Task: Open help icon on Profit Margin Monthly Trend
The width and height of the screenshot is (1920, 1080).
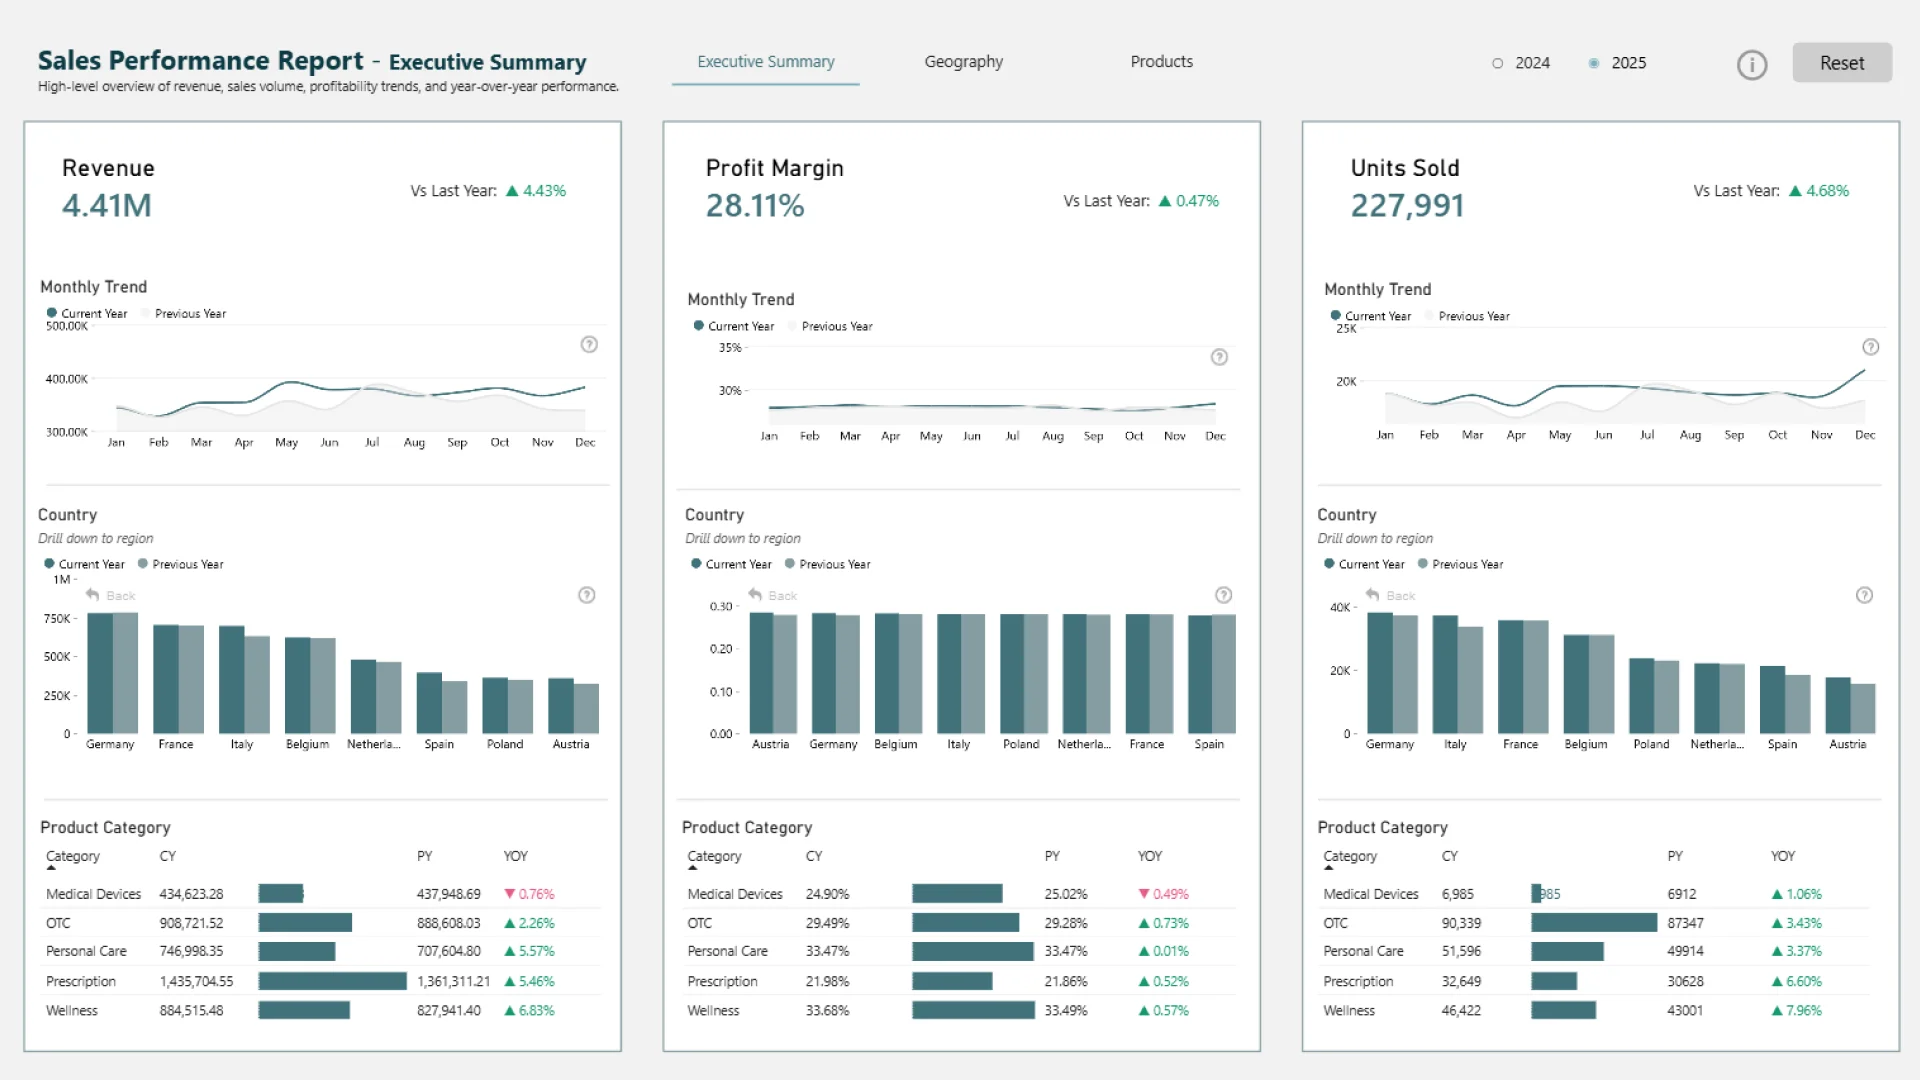Action: pyautogui.click(x=1219, y=357)
